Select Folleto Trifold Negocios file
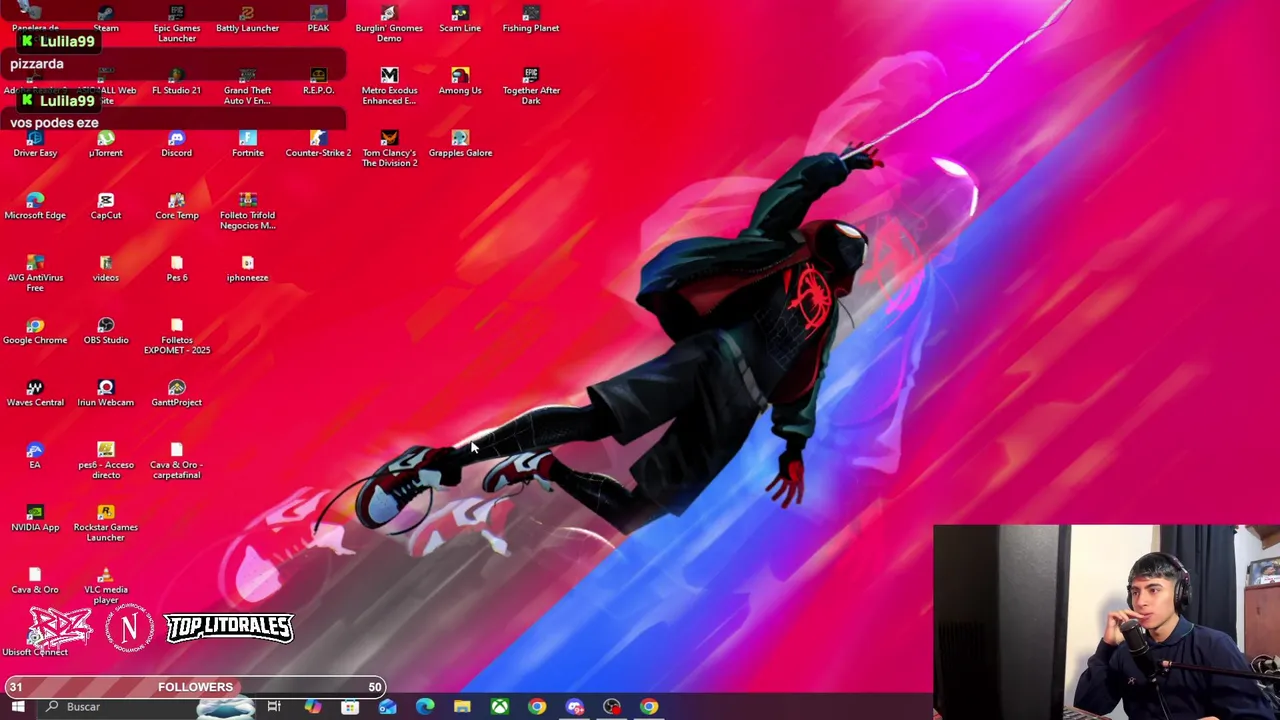This screenshot has height=720, width=1280. tap(247, 211)
